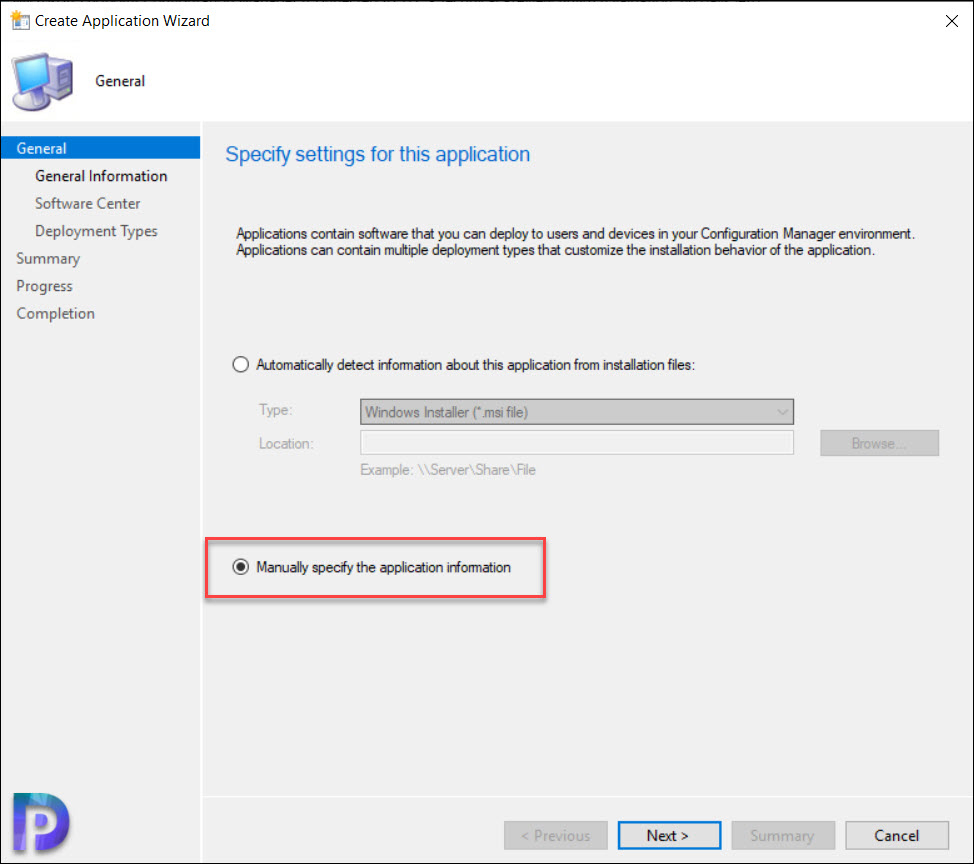Open the Type dropdown for installer format

point(576,412)
